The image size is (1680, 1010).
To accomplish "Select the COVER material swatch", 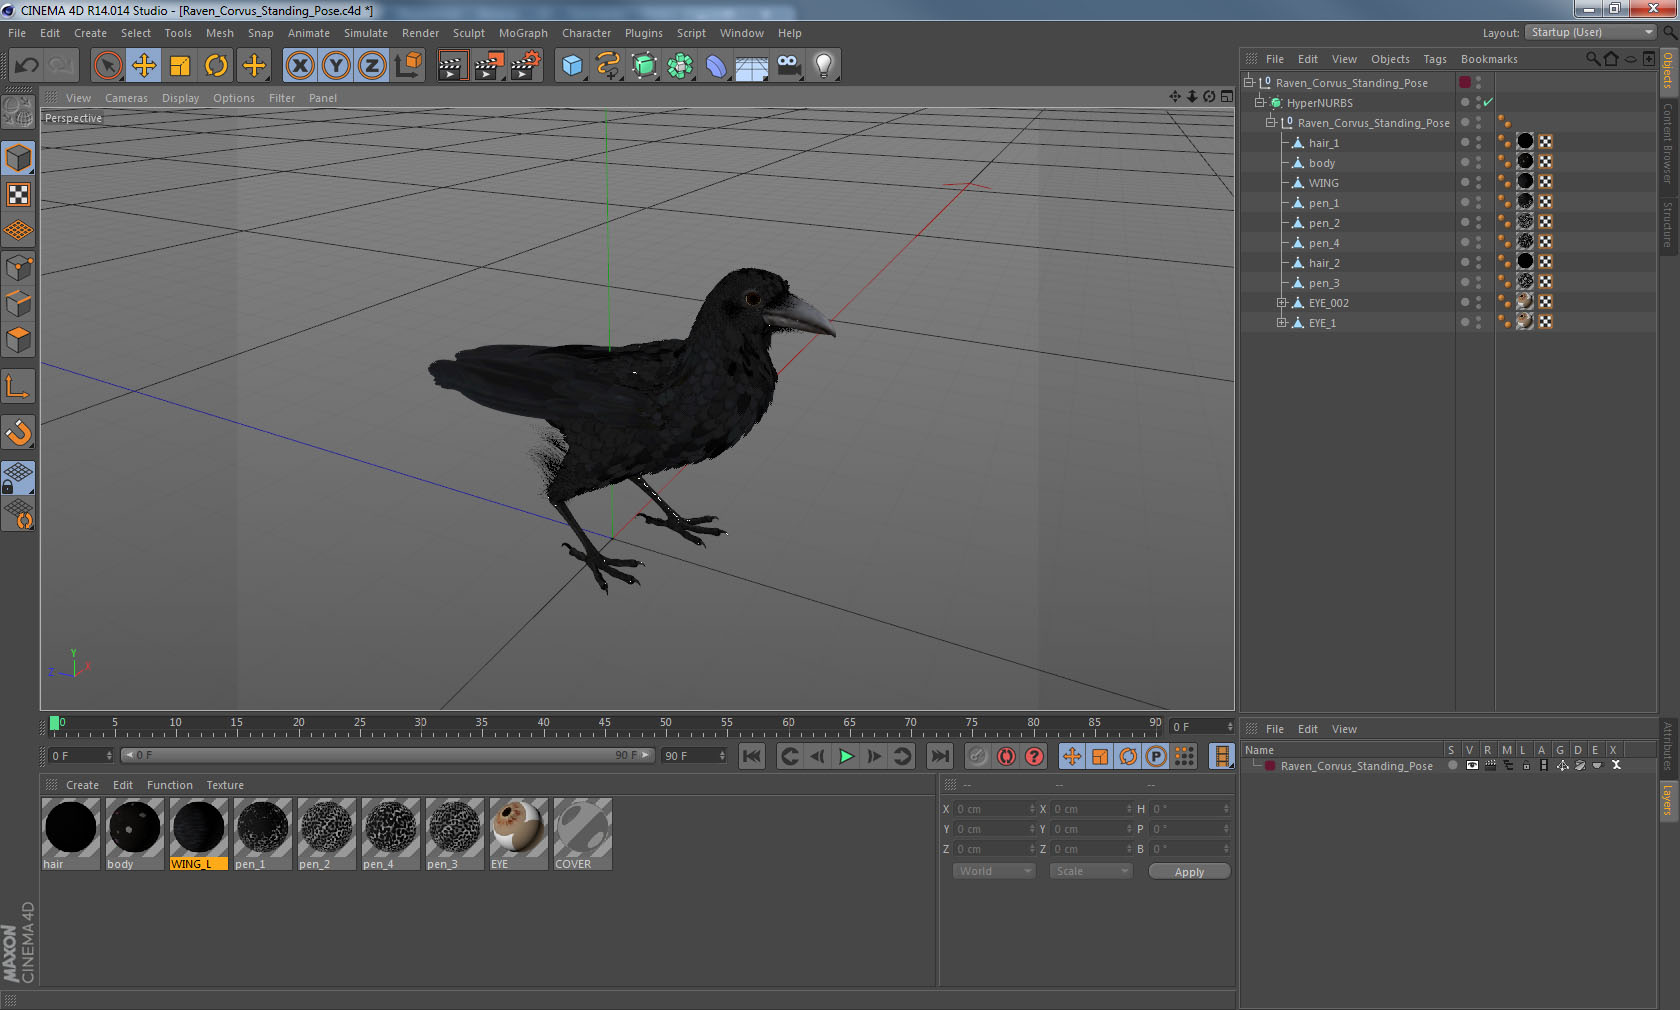I will coord(582,833).
